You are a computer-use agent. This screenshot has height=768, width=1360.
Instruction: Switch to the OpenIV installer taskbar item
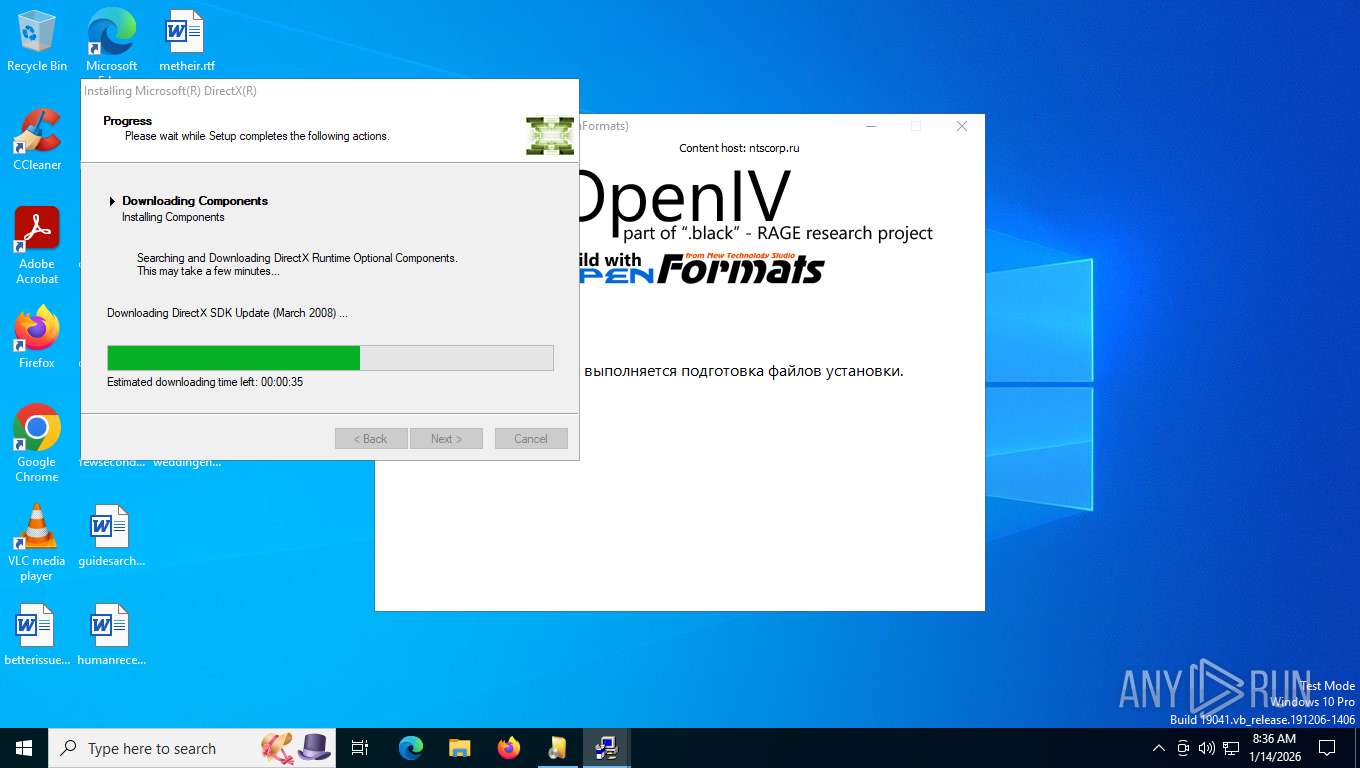558,748
